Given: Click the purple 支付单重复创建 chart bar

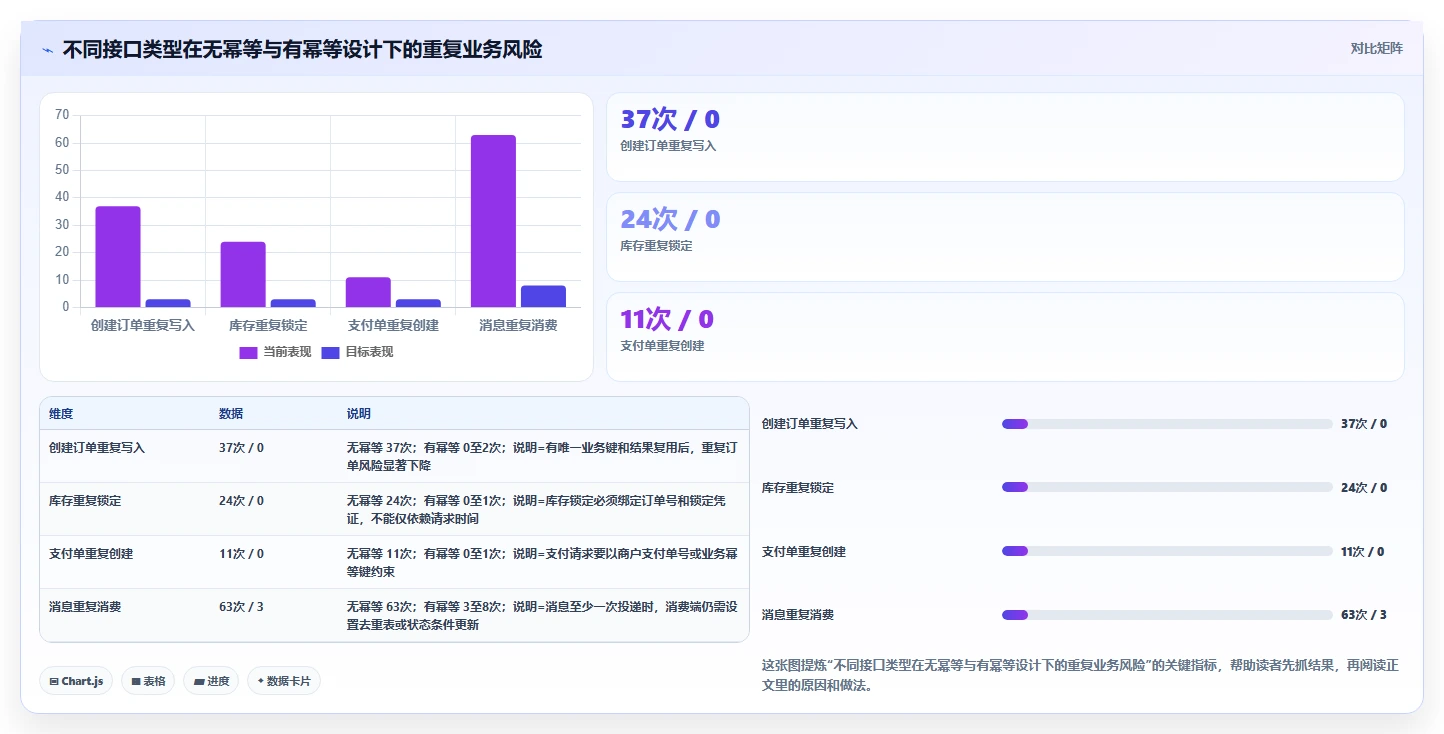Looking at the screenshot, I should point(368,292).
